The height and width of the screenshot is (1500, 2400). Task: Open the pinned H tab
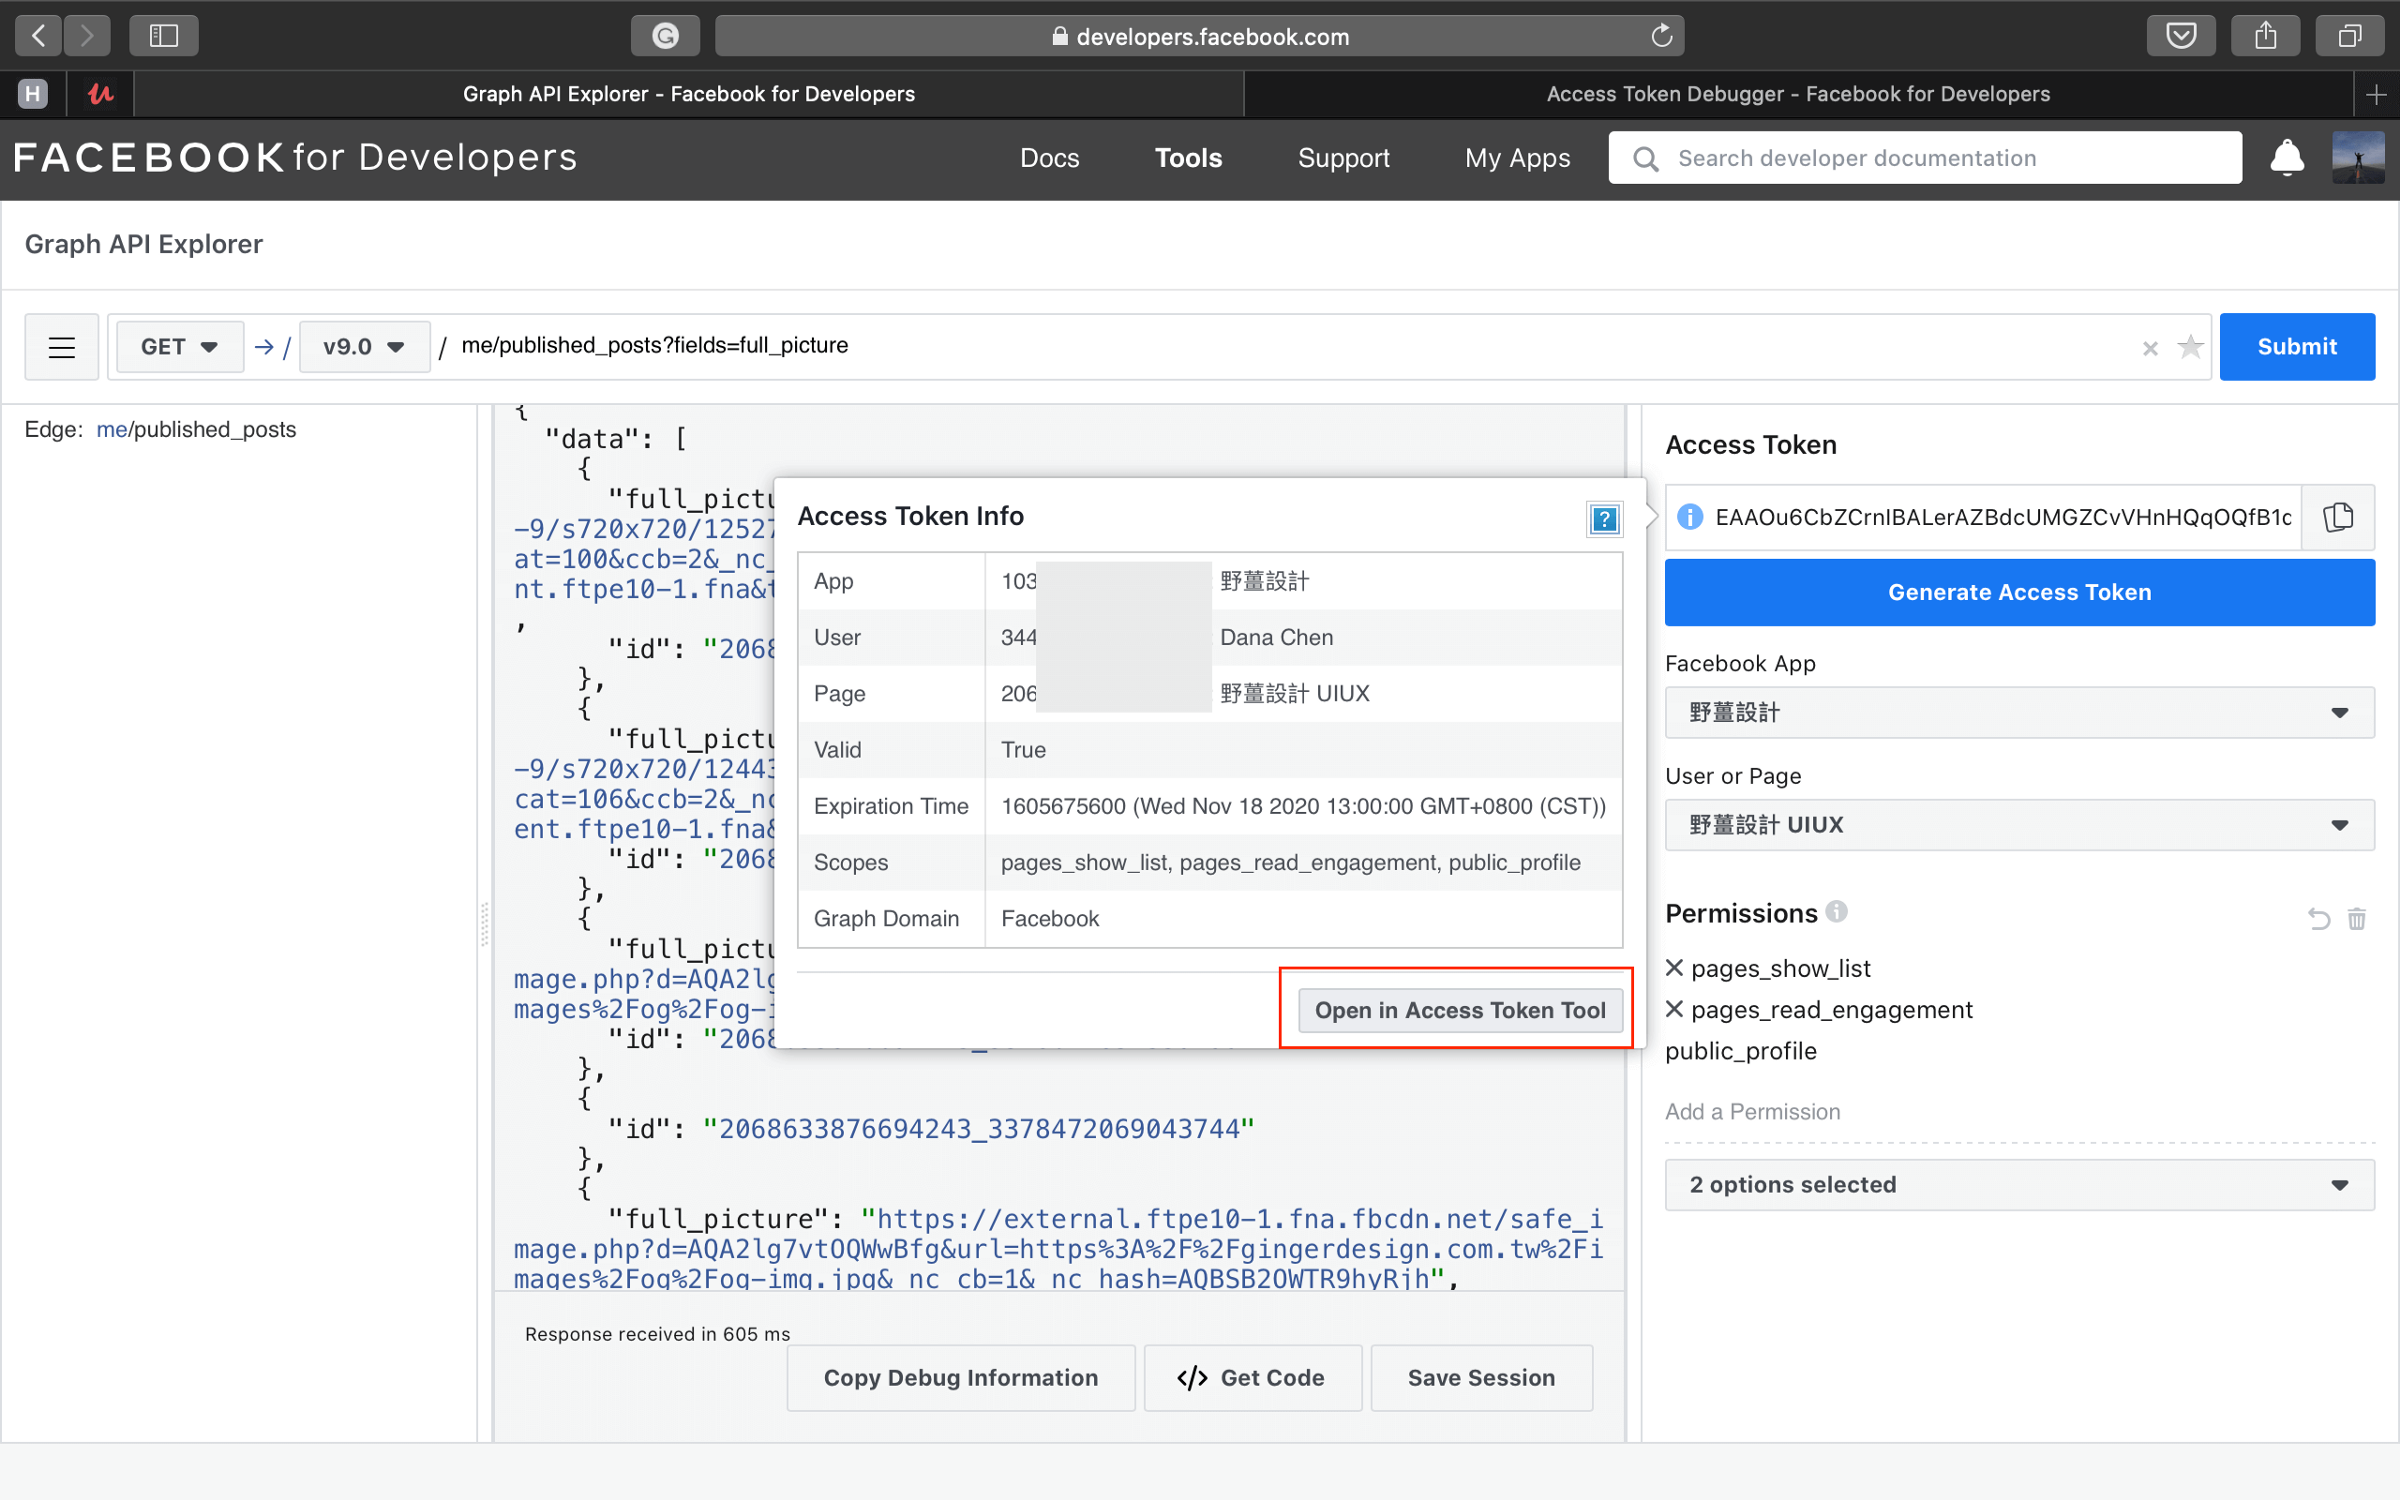click(x=33, y=94)
